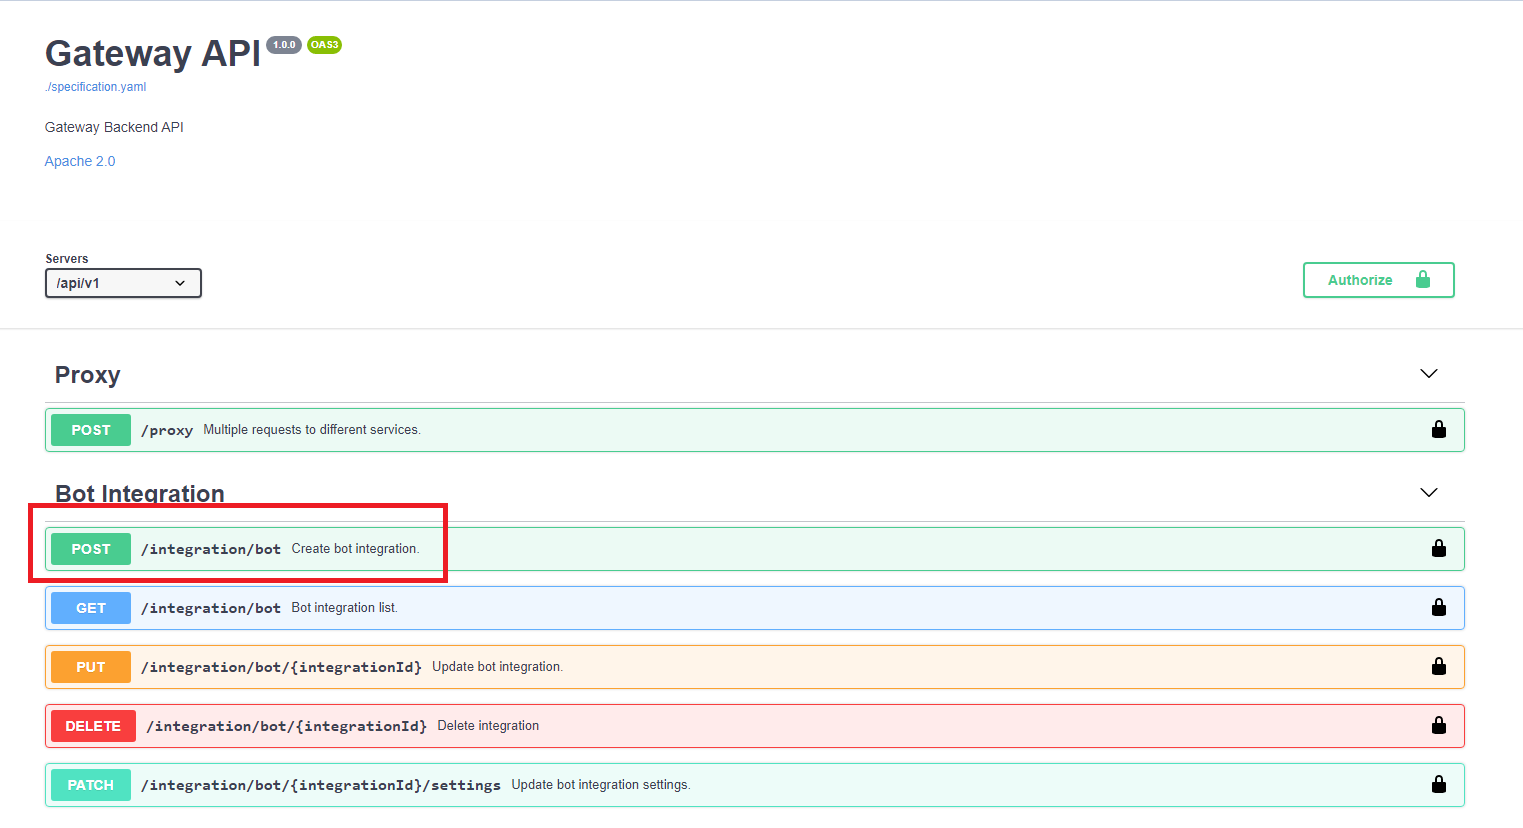Click the lock icon on POST /proxy row

[1438, 430]
